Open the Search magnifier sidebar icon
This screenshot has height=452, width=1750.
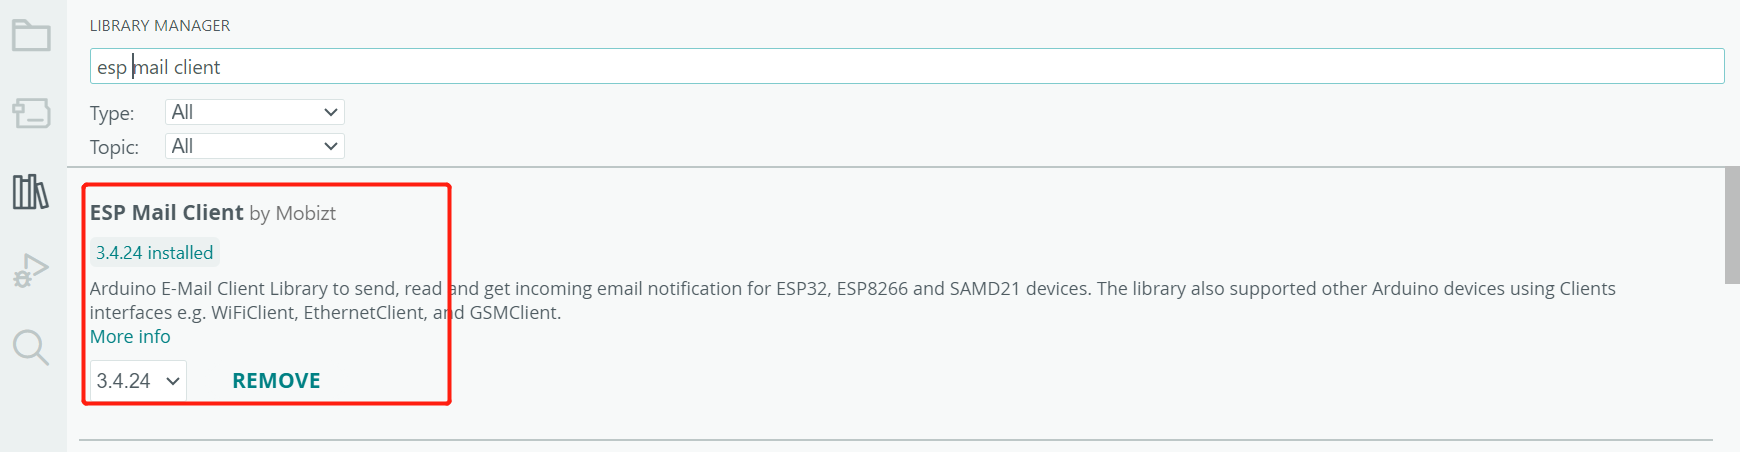coord(31,347)
